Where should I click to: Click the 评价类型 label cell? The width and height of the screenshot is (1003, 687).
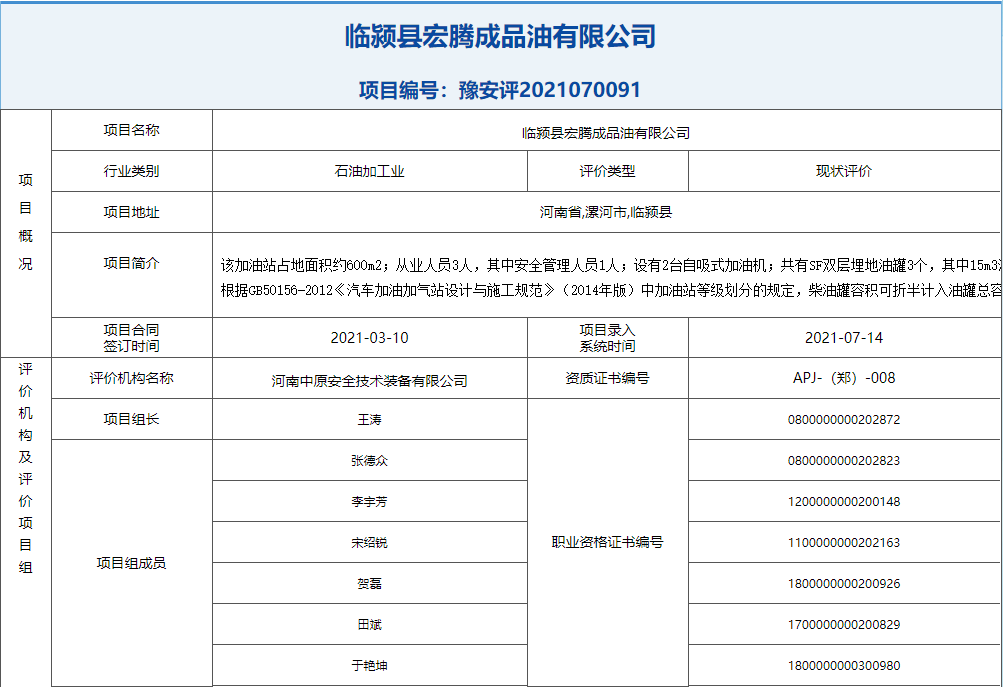point(607,171)
